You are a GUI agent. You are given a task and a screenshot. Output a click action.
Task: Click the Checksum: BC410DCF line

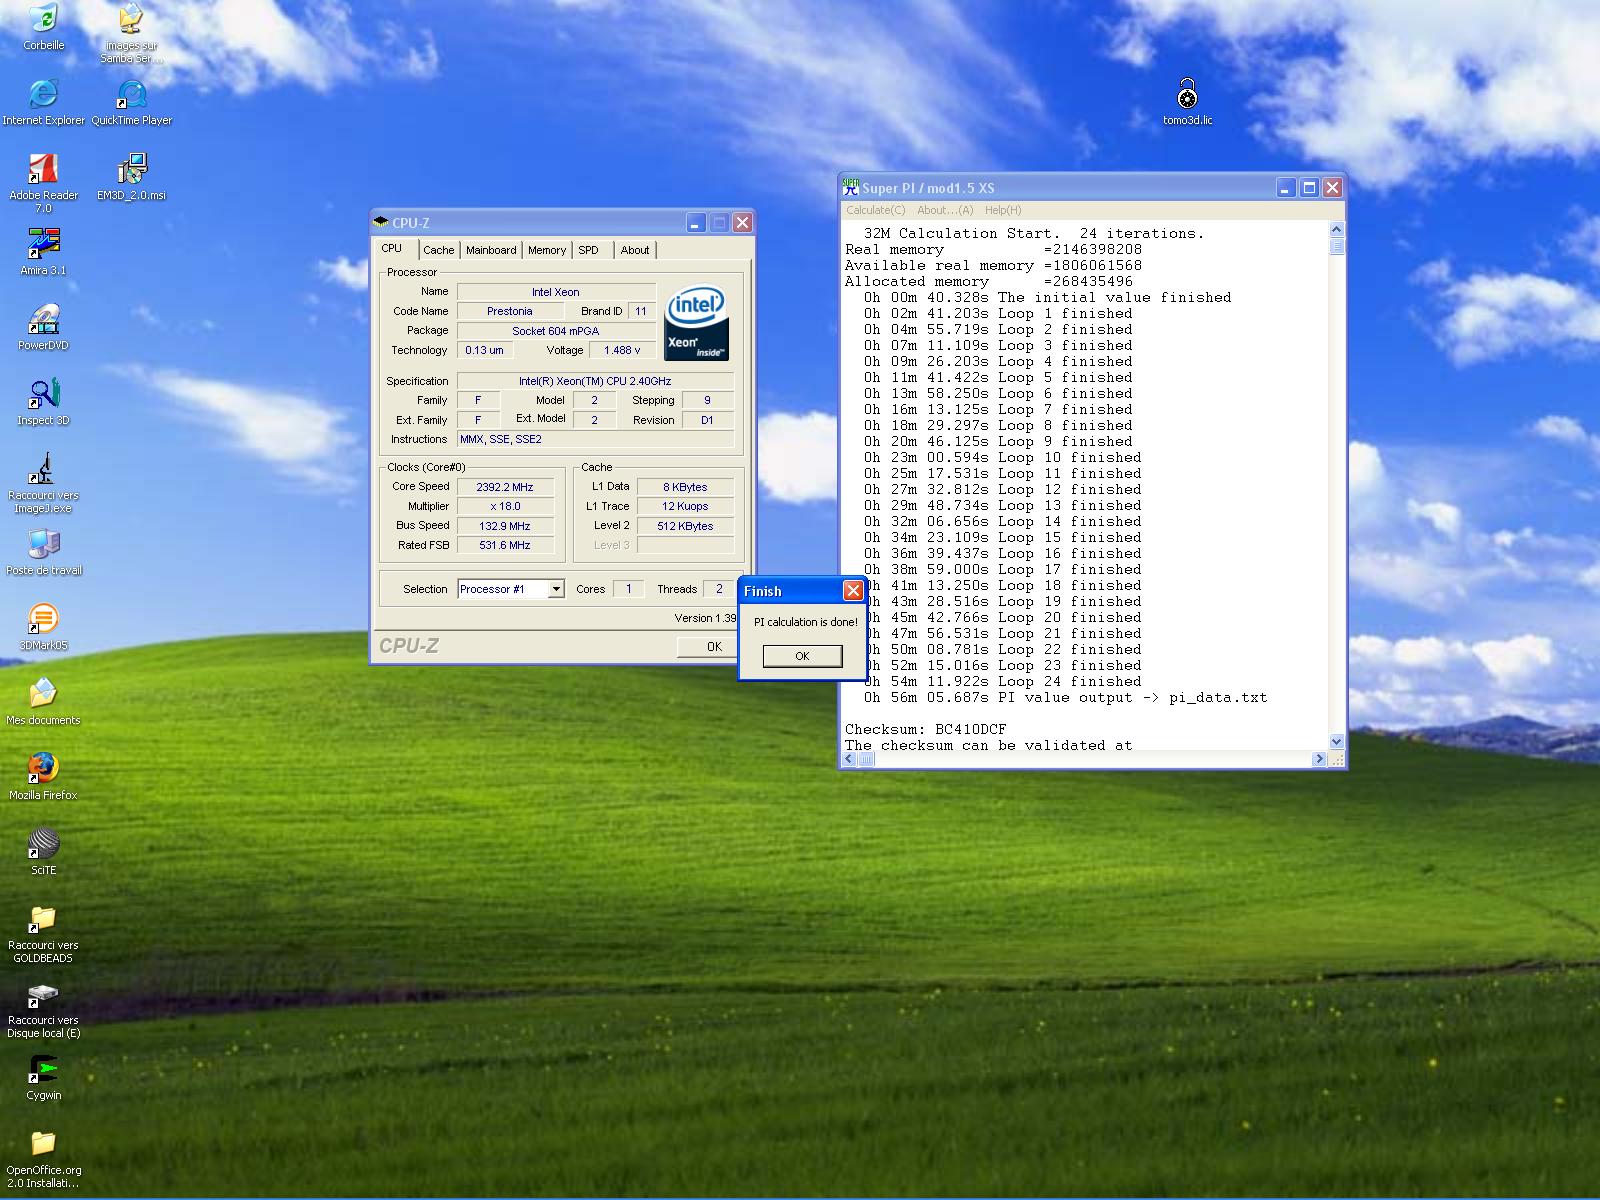tap(926, 729)
